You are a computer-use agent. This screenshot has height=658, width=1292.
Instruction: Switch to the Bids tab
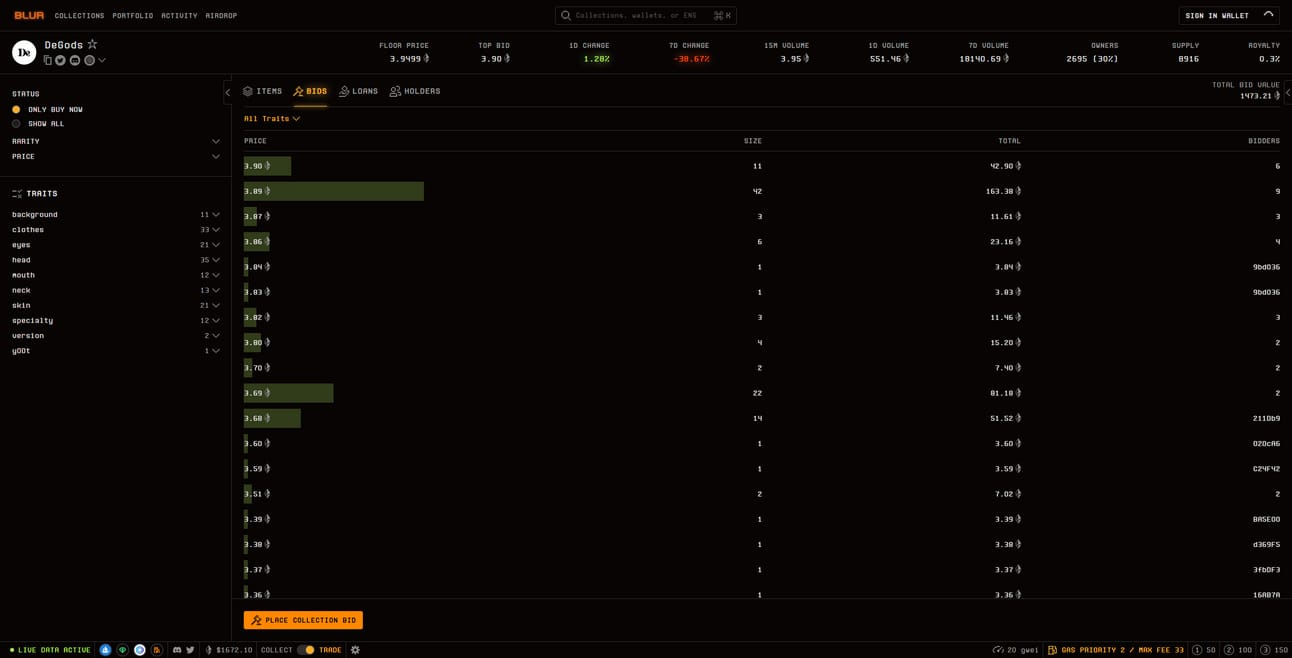310,91
